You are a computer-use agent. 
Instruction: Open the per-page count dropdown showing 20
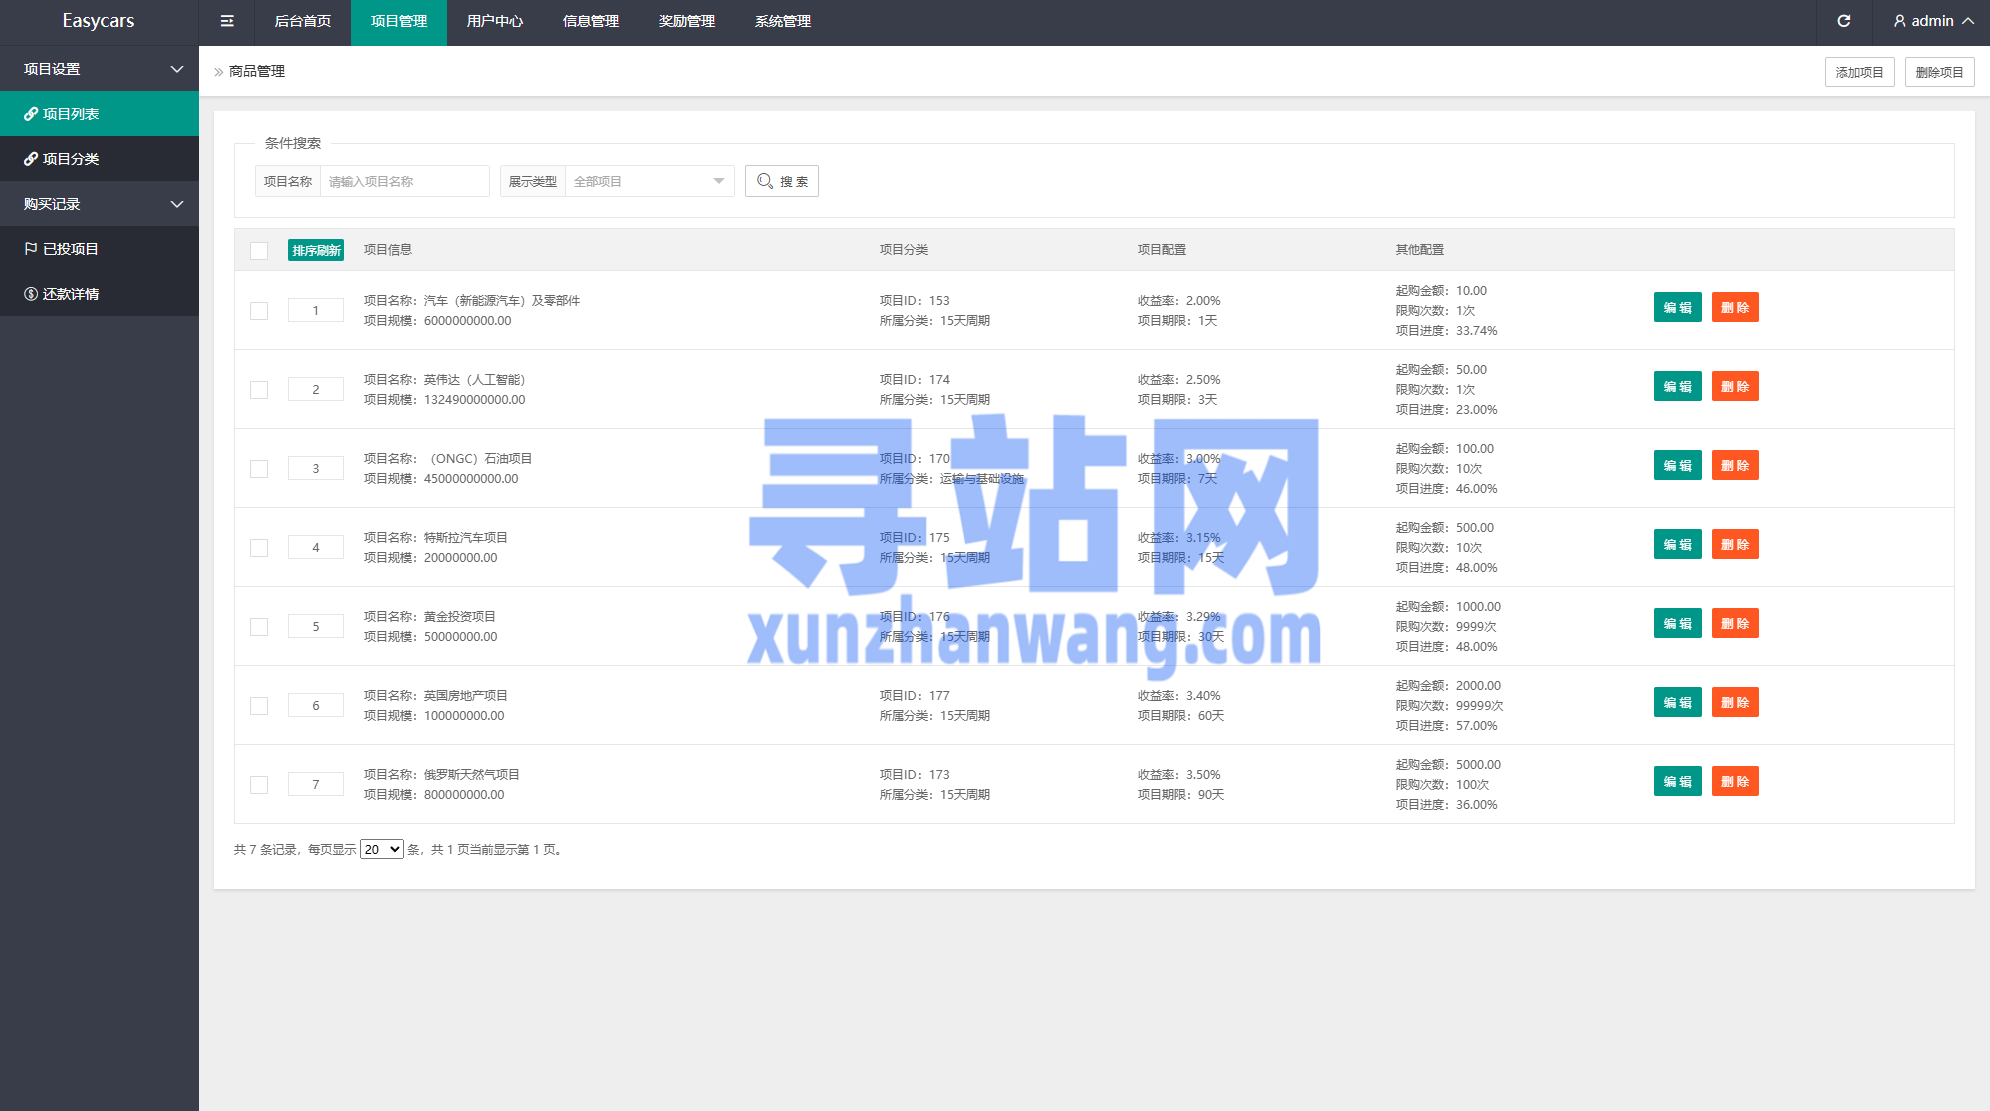coord(381,849)
